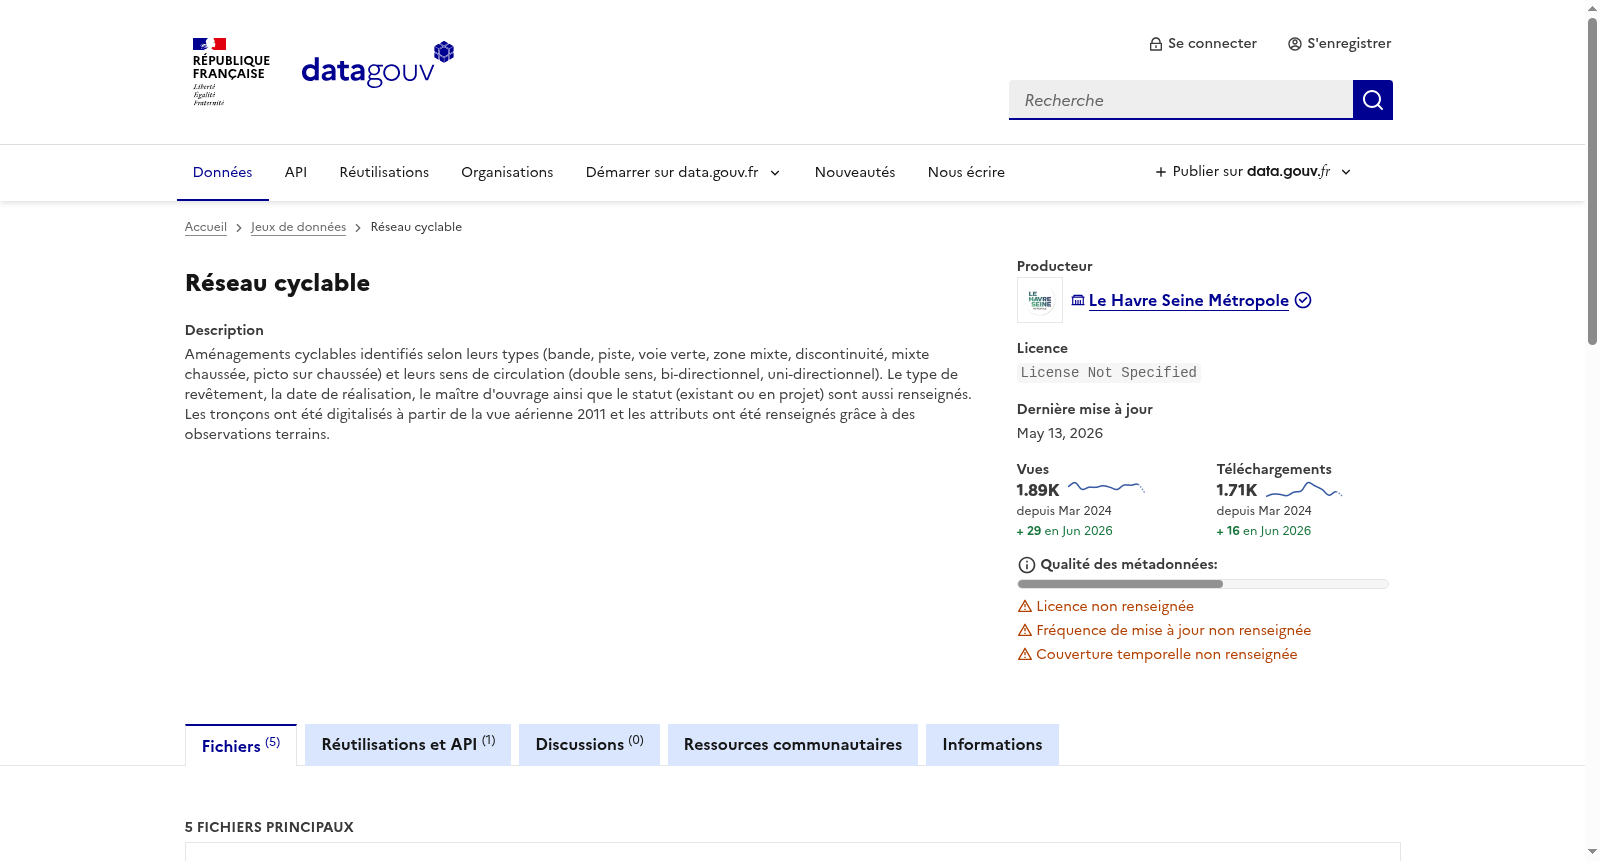1600x861 pixels.
Task: Click the lock icon beside Se connecter
Action: tap(1155, 44)
